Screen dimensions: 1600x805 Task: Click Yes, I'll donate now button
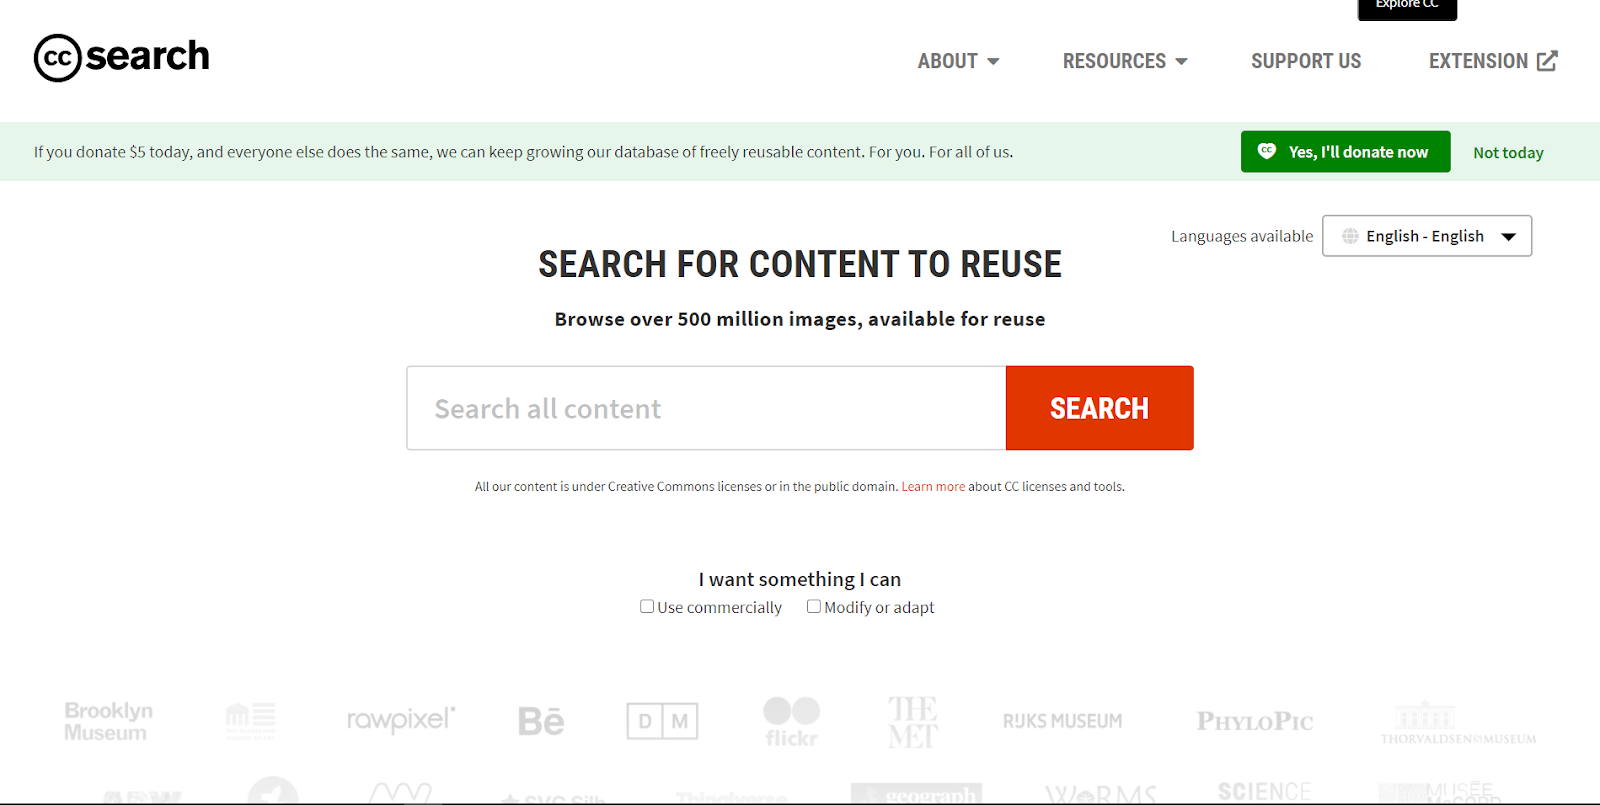[1345, 152]
